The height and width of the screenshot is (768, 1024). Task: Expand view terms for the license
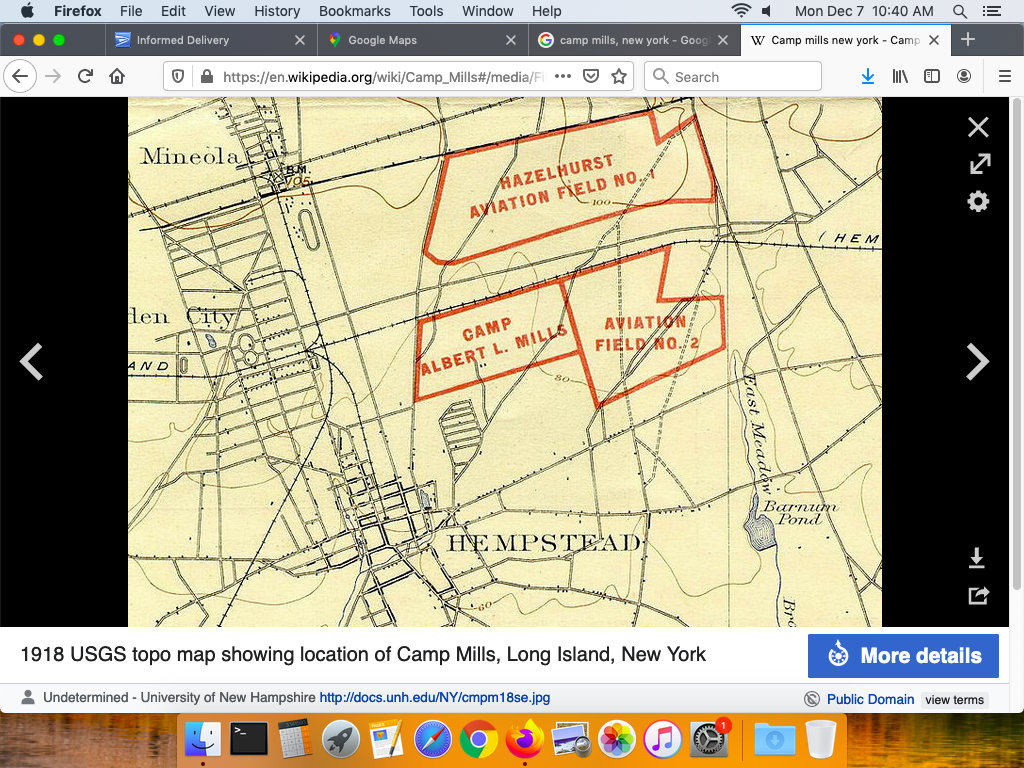954,700
